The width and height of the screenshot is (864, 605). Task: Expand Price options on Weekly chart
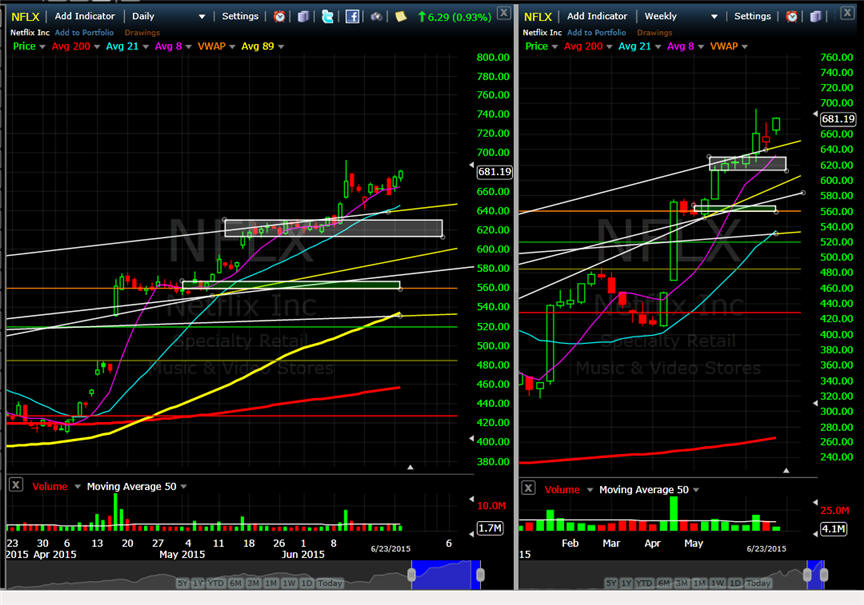tap(555, 47)
